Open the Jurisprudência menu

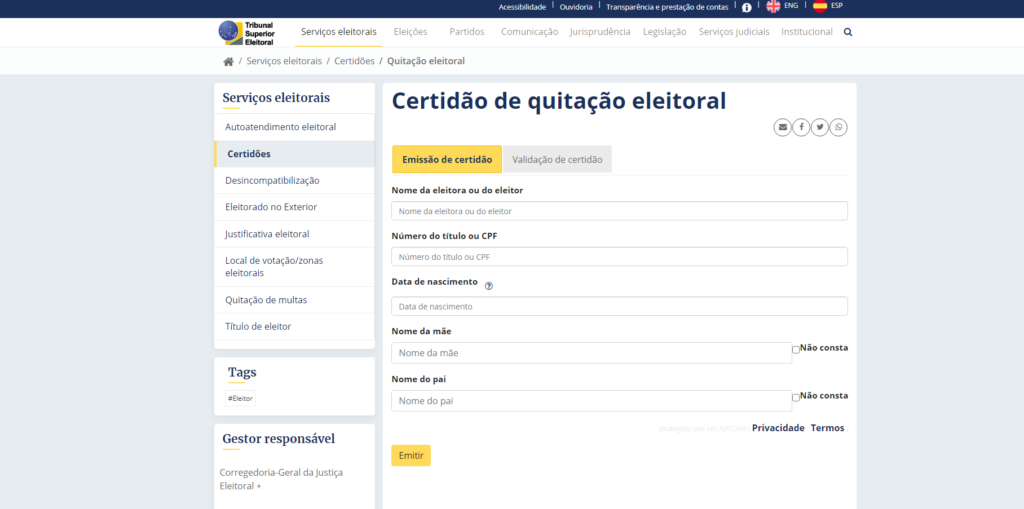[600, 32]
